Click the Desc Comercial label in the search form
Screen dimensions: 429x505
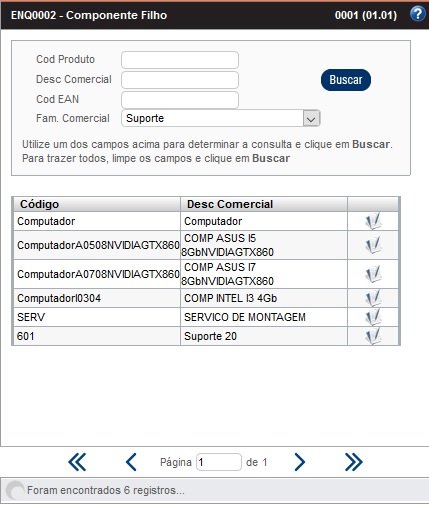[x=74, y=79]
